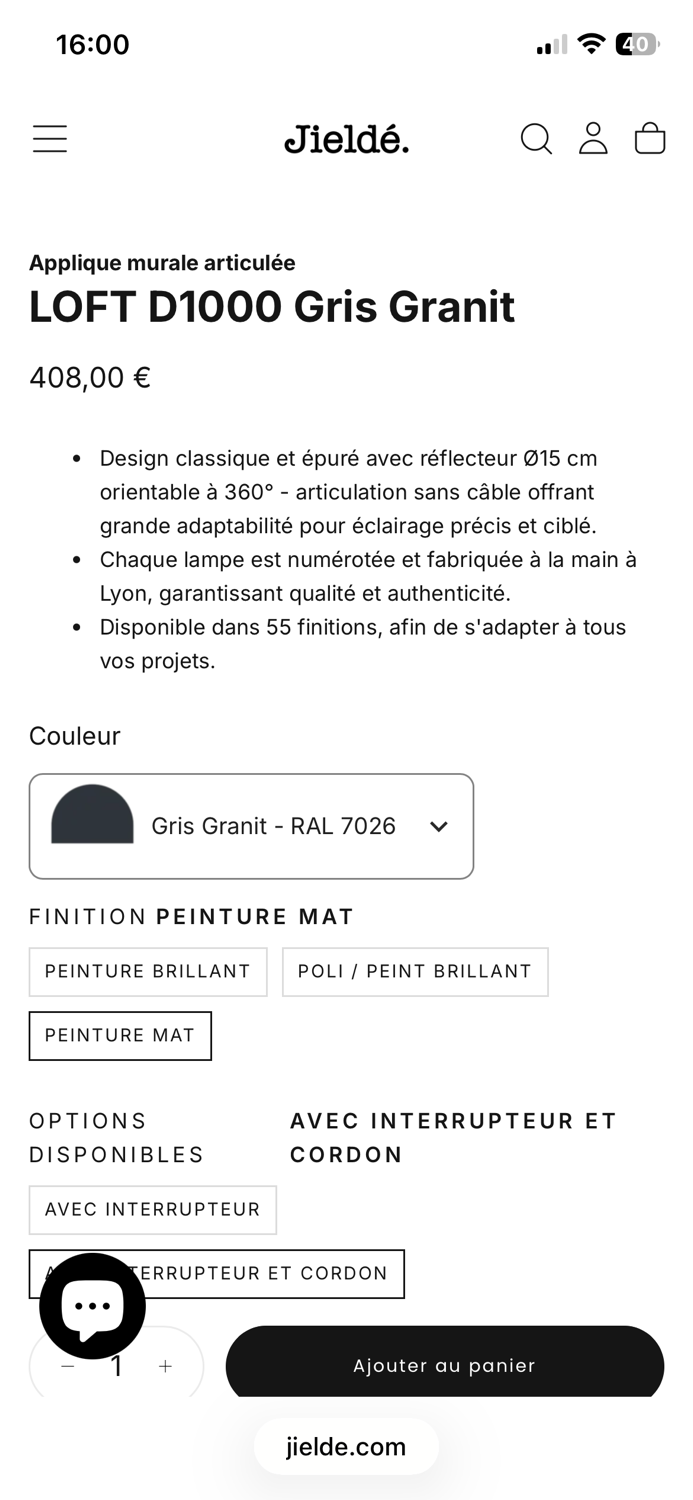Screen dimensions: 693x1500
Task: Open the user account icon
Action: pos(593,139)
